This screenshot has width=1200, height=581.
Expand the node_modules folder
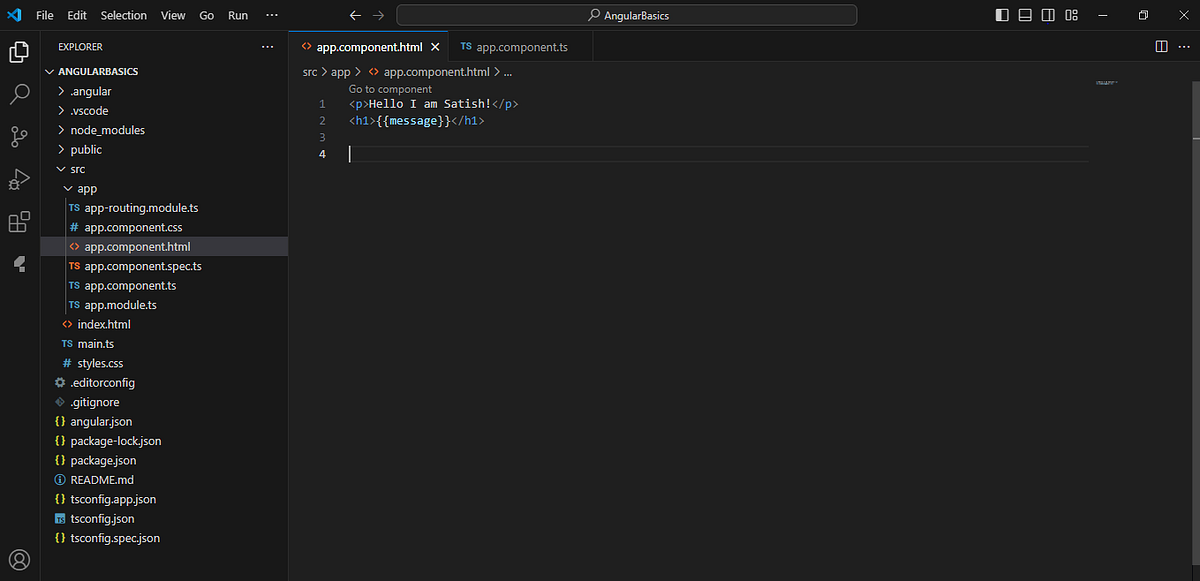click(x=107, y=129)
